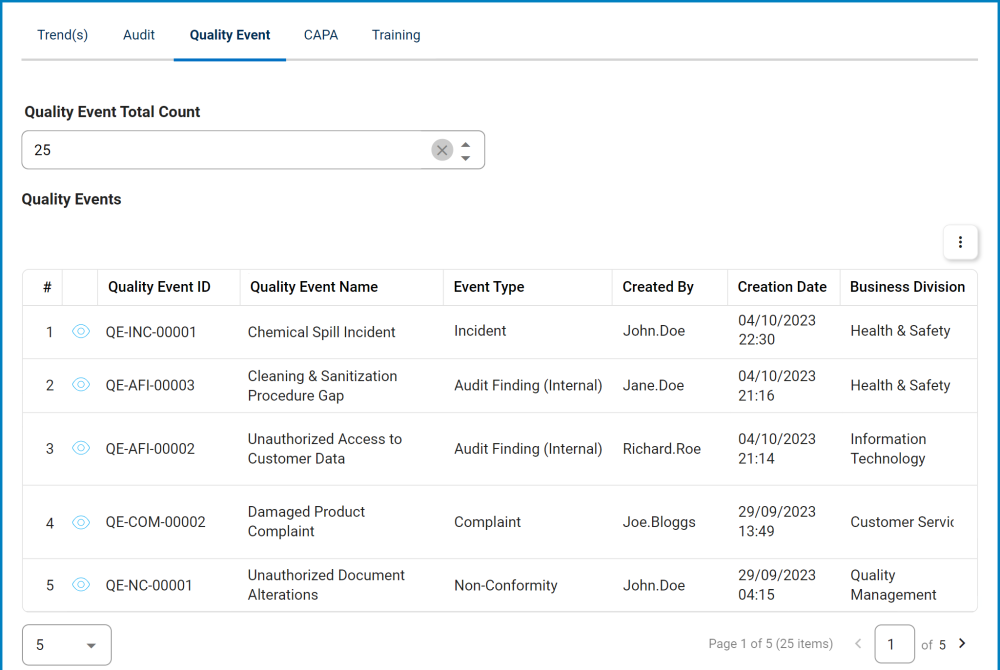Toggle the eye view for QE-AFI-00003
Viewport: 1000px width, 670px height.
point(80,385)
